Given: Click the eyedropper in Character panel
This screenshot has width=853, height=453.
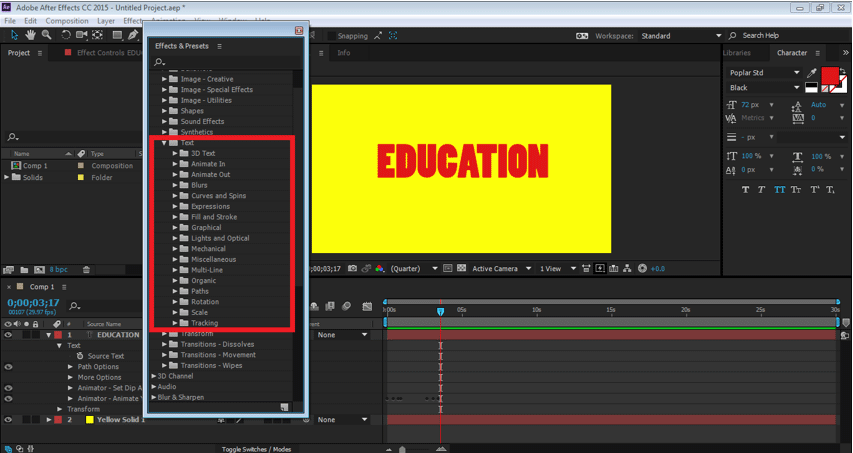Looking at the screenshot, I should tap(812, 73).
